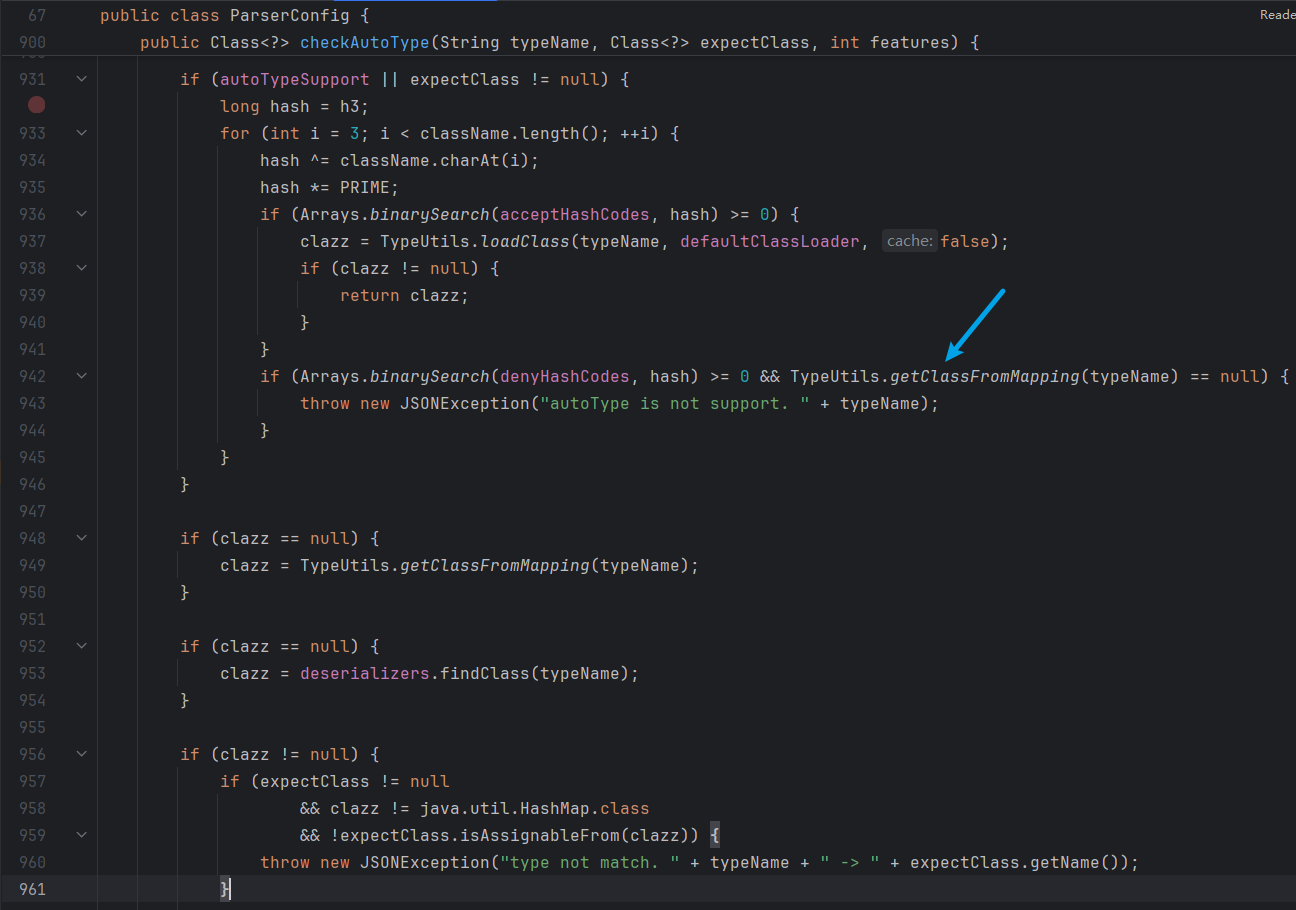Click JSONException on line 943

(x=464, y=403)
